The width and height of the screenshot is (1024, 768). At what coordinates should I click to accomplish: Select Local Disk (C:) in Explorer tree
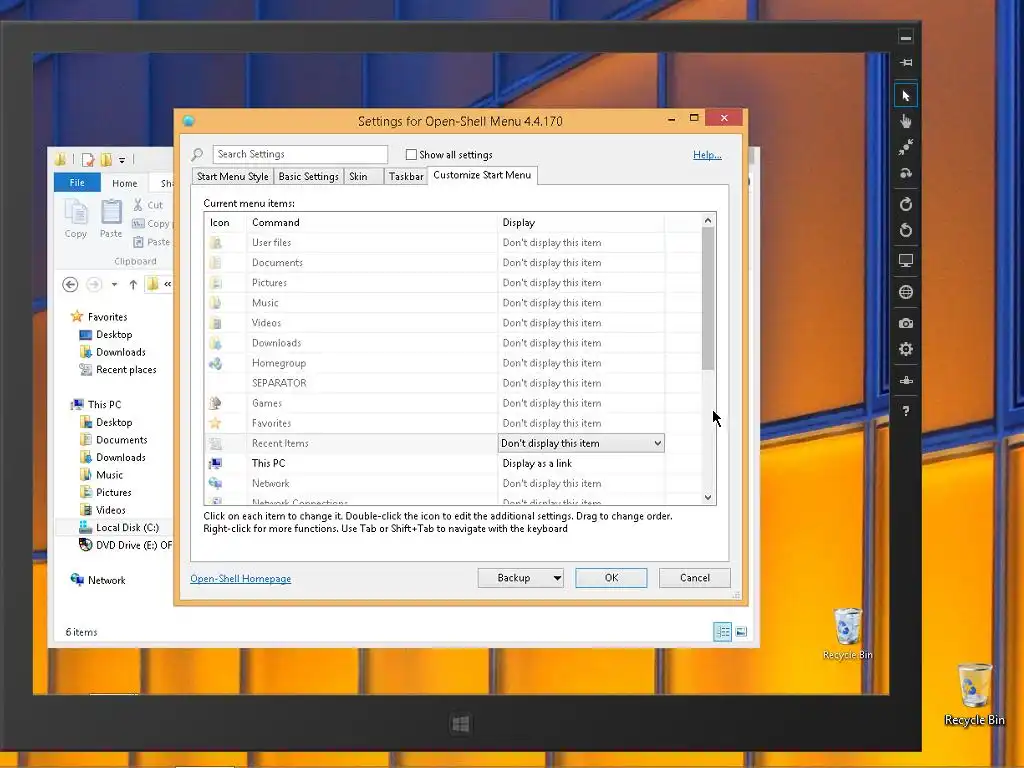click(118, 528)
